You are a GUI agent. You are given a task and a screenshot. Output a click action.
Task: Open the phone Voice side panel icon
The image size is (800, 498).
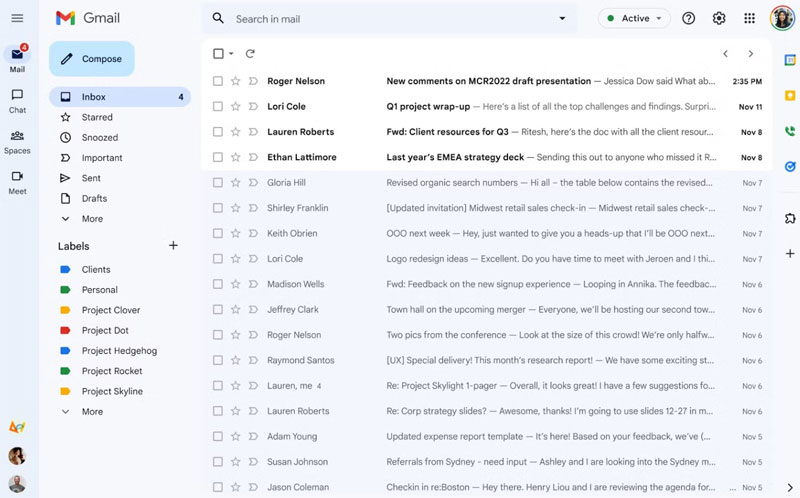[x=790, y=131]
